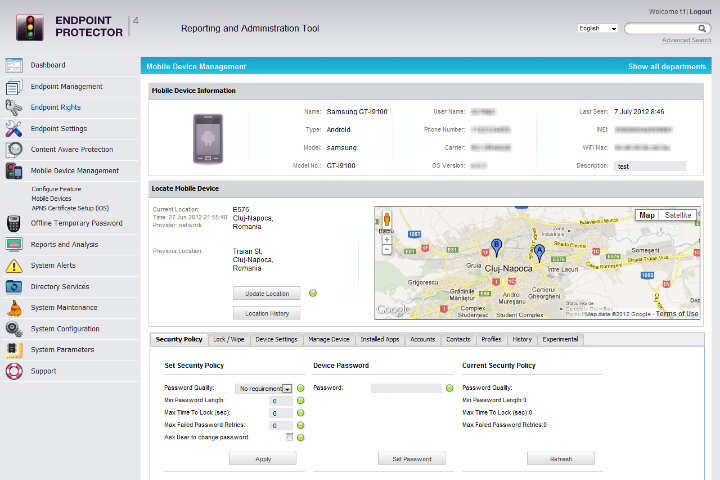The width and height of the screenshot is (720, 480).
Task: Click Refresh button
Action: click(561, 459)
